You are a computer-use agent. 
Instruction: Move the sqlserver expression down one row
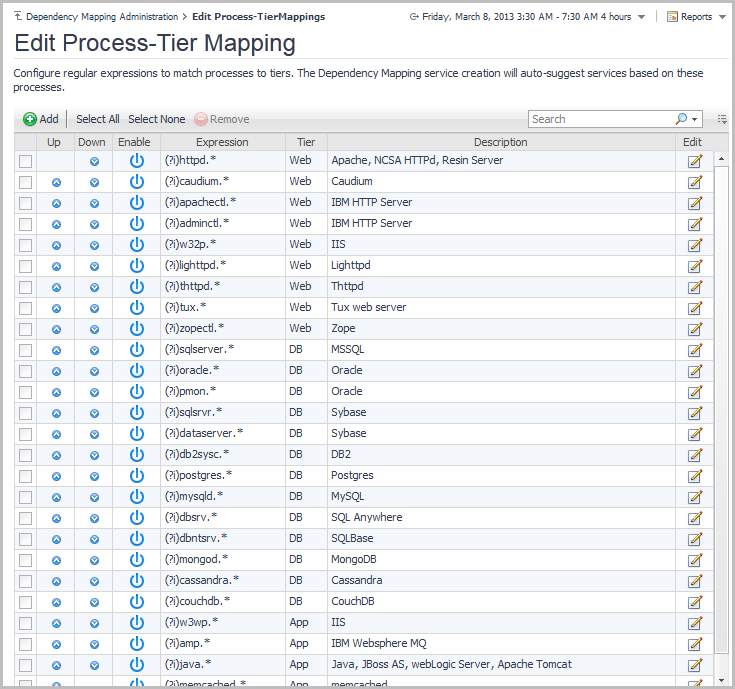pos(94,350)
